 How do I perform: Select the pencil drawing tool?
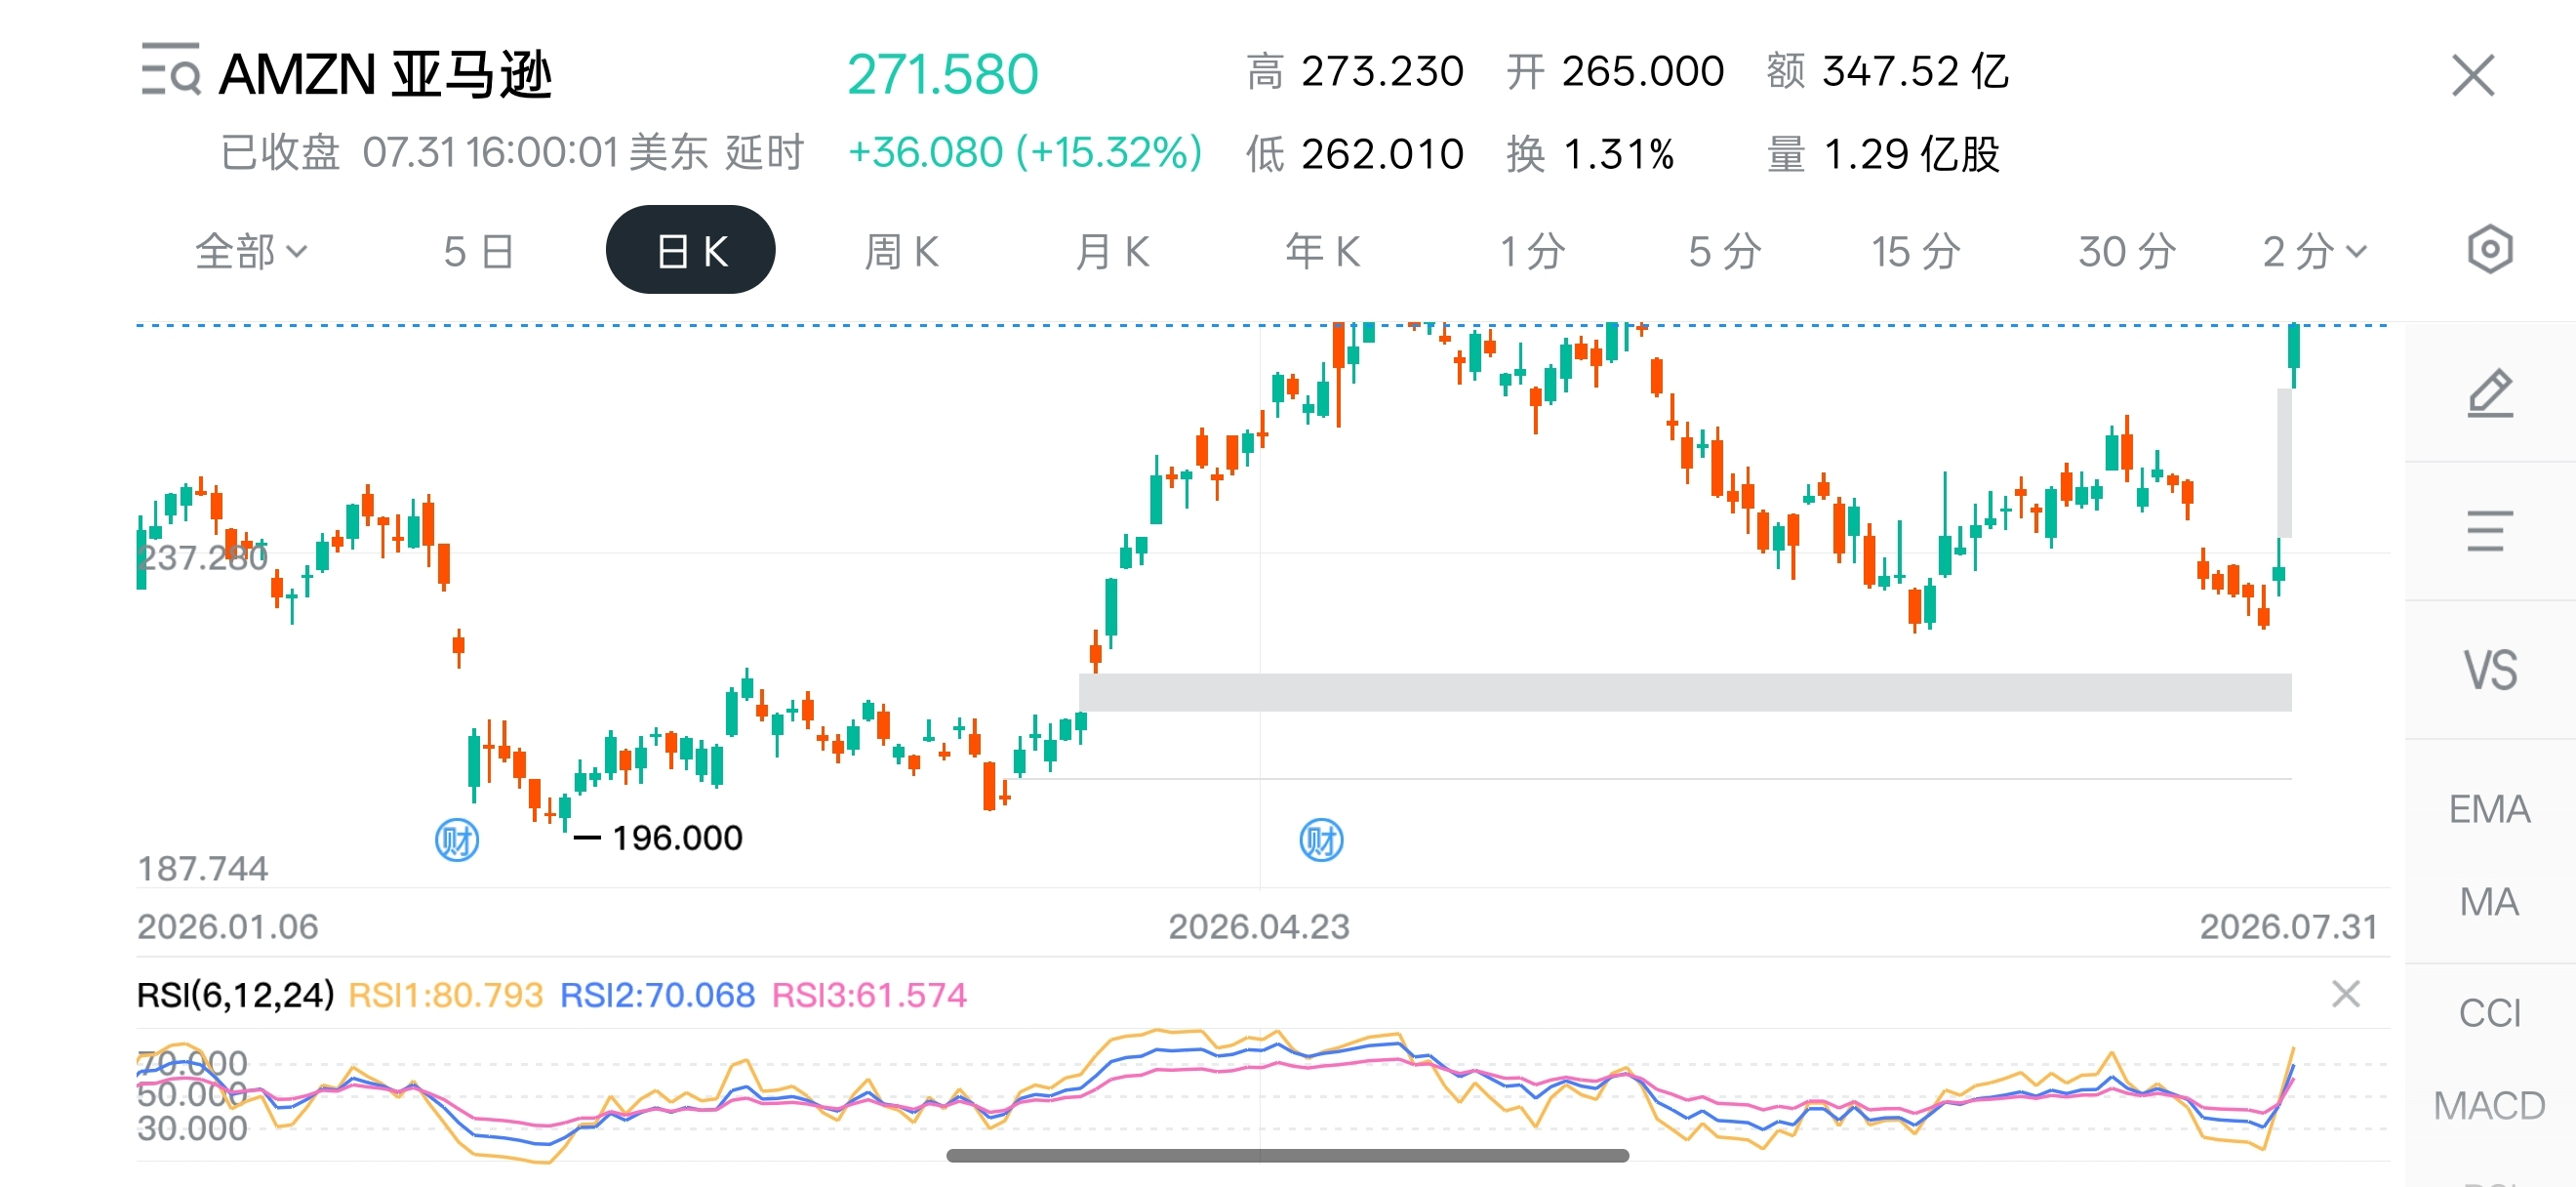2489,392
